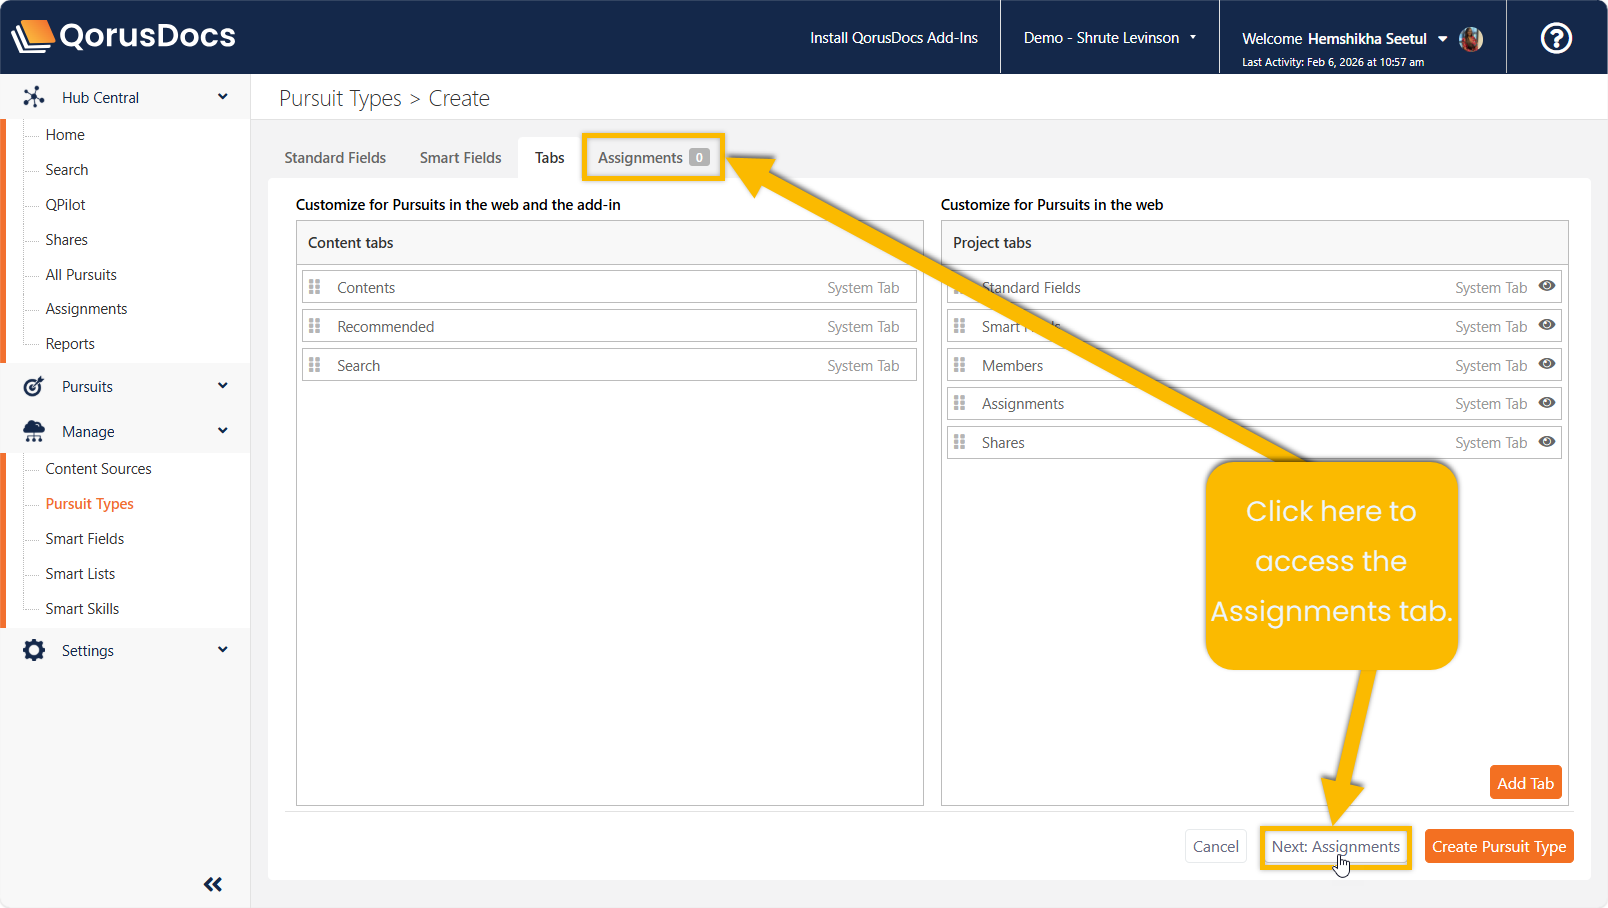The image size is (1608, 908).
Task: Collapse the Hub Central section
Action: click(222, 97)
